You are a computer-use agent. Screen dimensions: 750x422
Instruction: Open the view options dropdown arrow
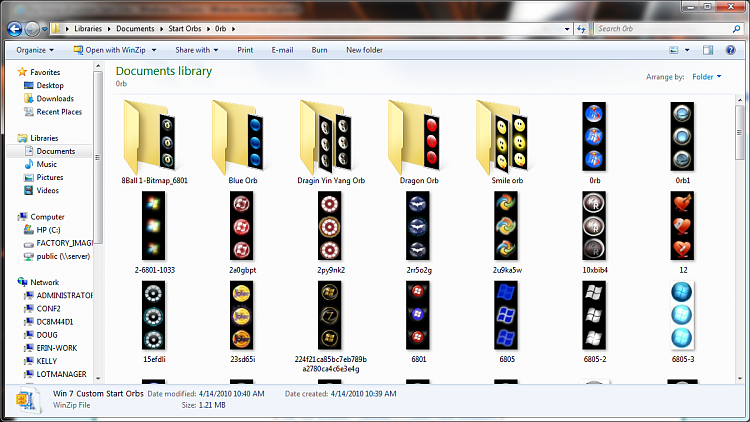pyautogui.click(x=687, y=50)
